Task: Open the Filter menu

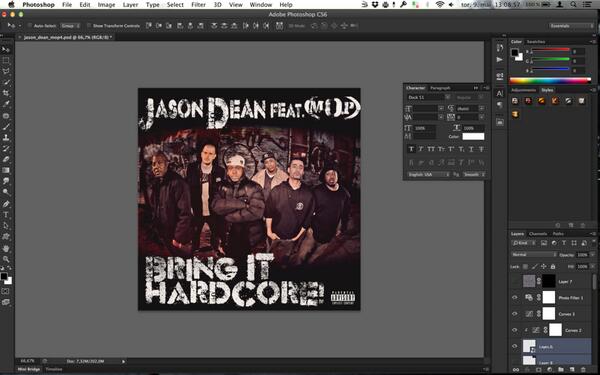Action: tap(198, 5)
